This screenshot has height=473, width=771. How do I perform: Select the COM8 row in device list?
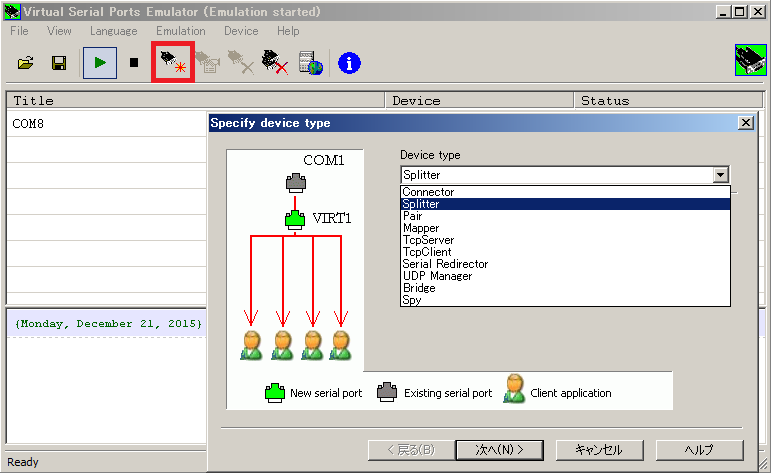pos(100,124)
